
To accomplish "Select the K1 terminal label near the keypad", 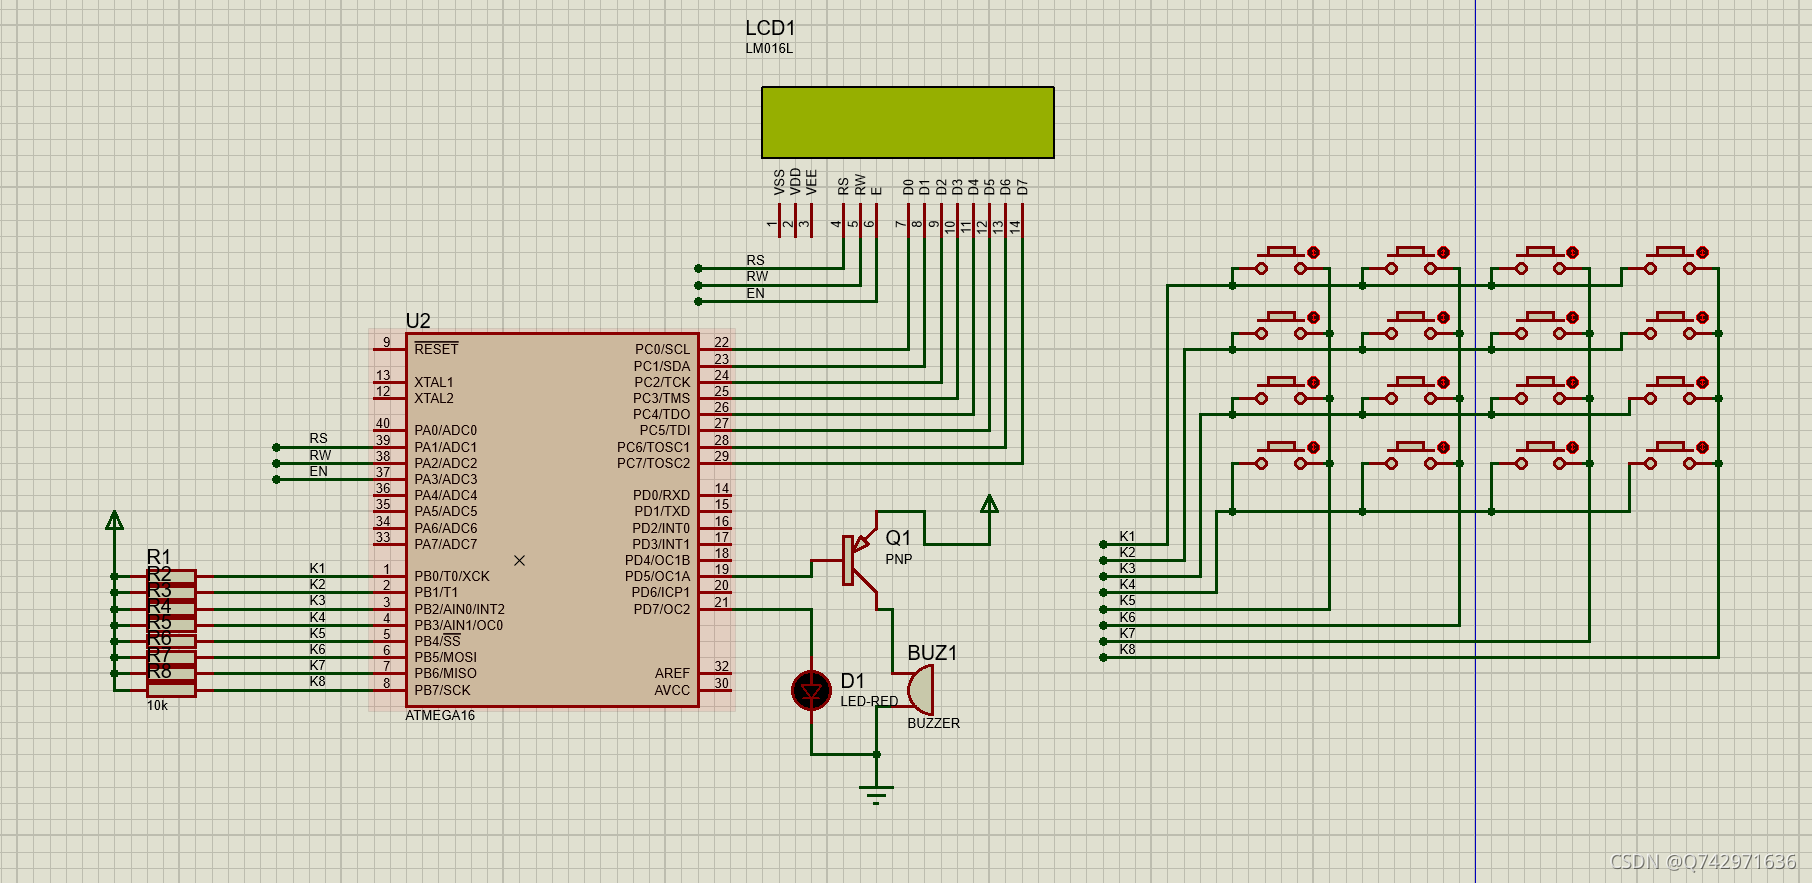I will [1127, 536].
